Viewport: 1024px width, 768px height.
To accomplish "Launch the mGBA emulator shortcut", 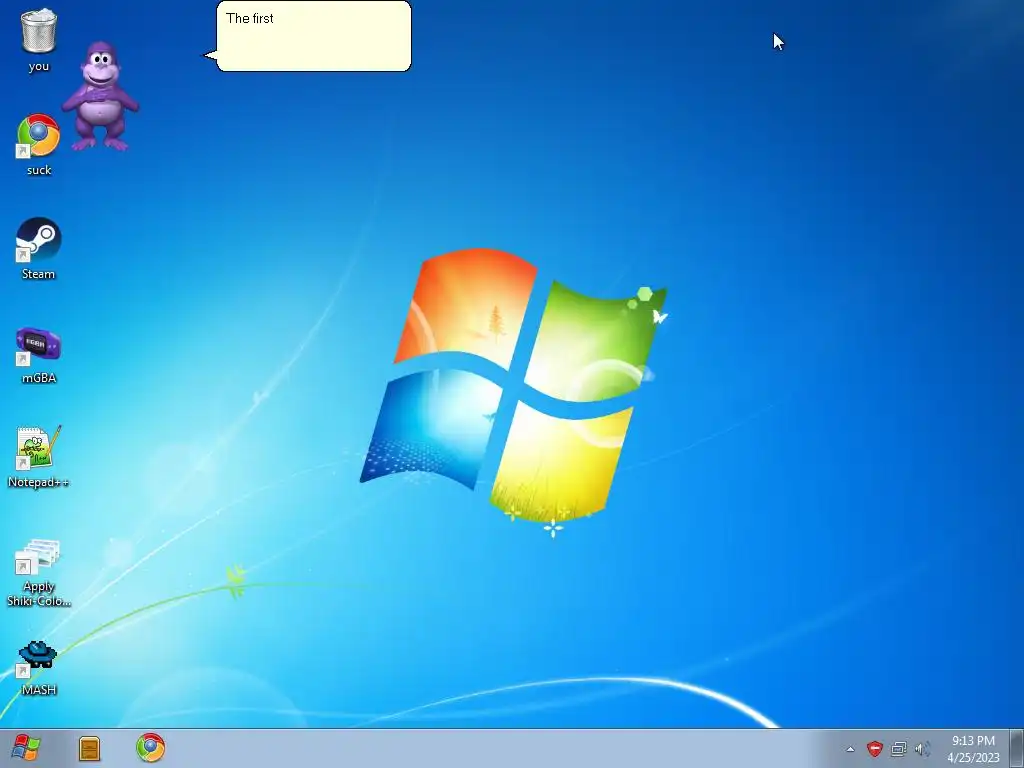I will [39, 353].
